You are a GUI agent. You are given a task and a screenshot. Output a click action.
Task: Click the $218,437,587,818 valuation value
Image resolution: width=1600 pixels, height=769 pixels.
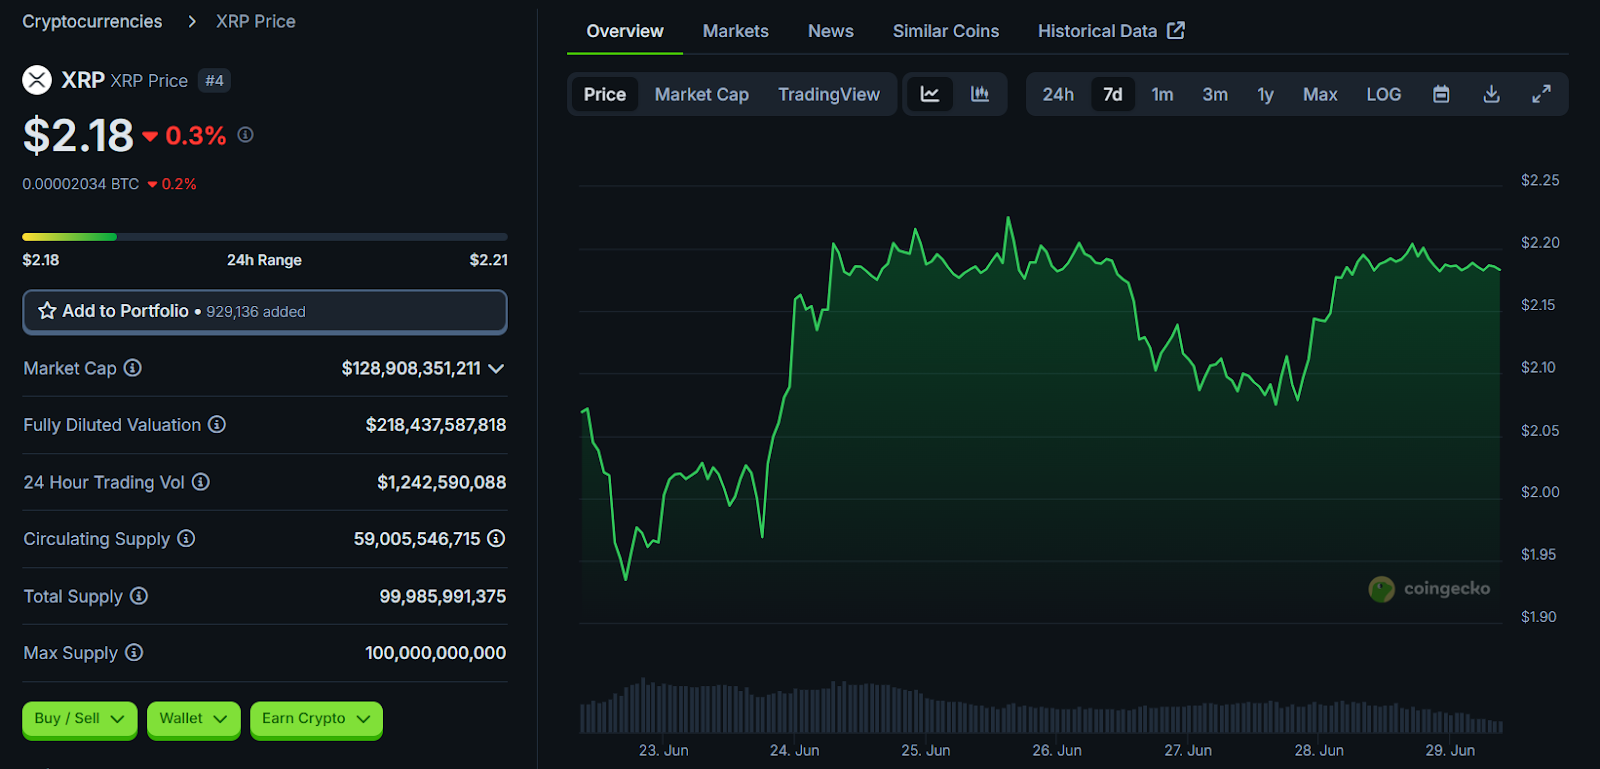pyautogui.click(x=436, y=425)
